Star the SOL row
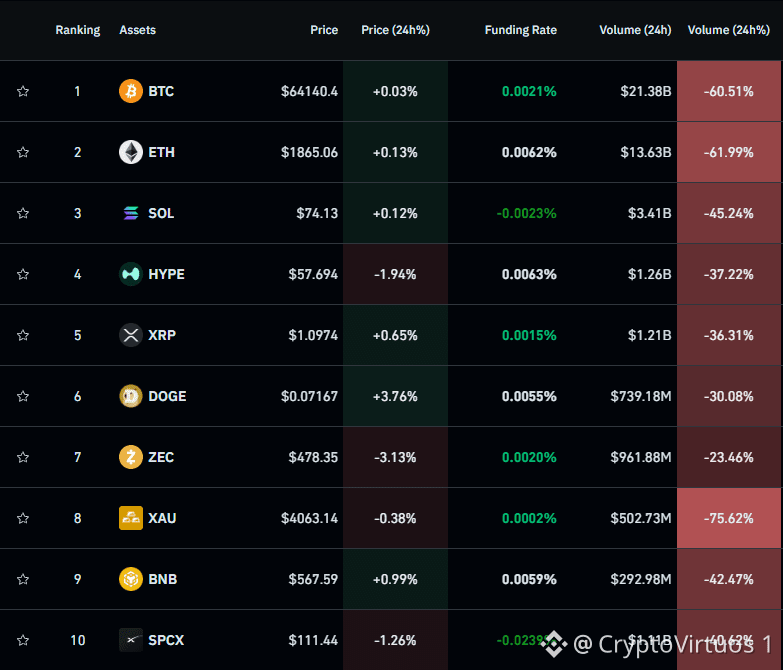 (x=23, y=213)
